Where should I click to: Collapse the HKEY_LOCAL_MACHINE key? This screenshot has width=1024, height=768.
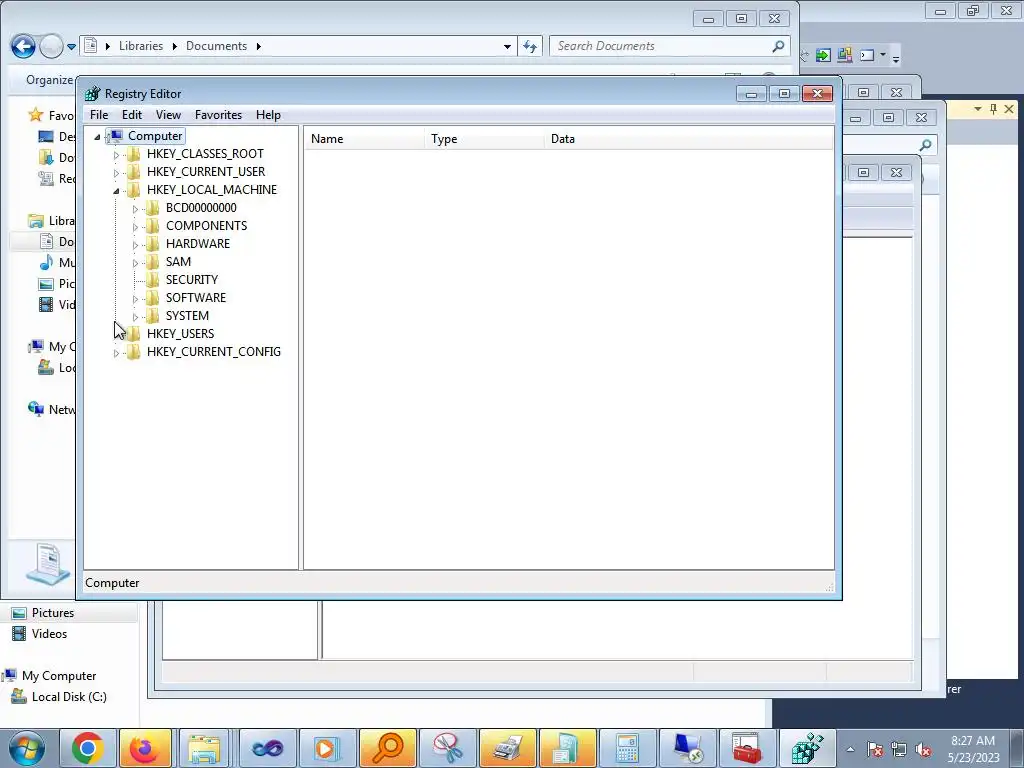(x=116, y=191)
